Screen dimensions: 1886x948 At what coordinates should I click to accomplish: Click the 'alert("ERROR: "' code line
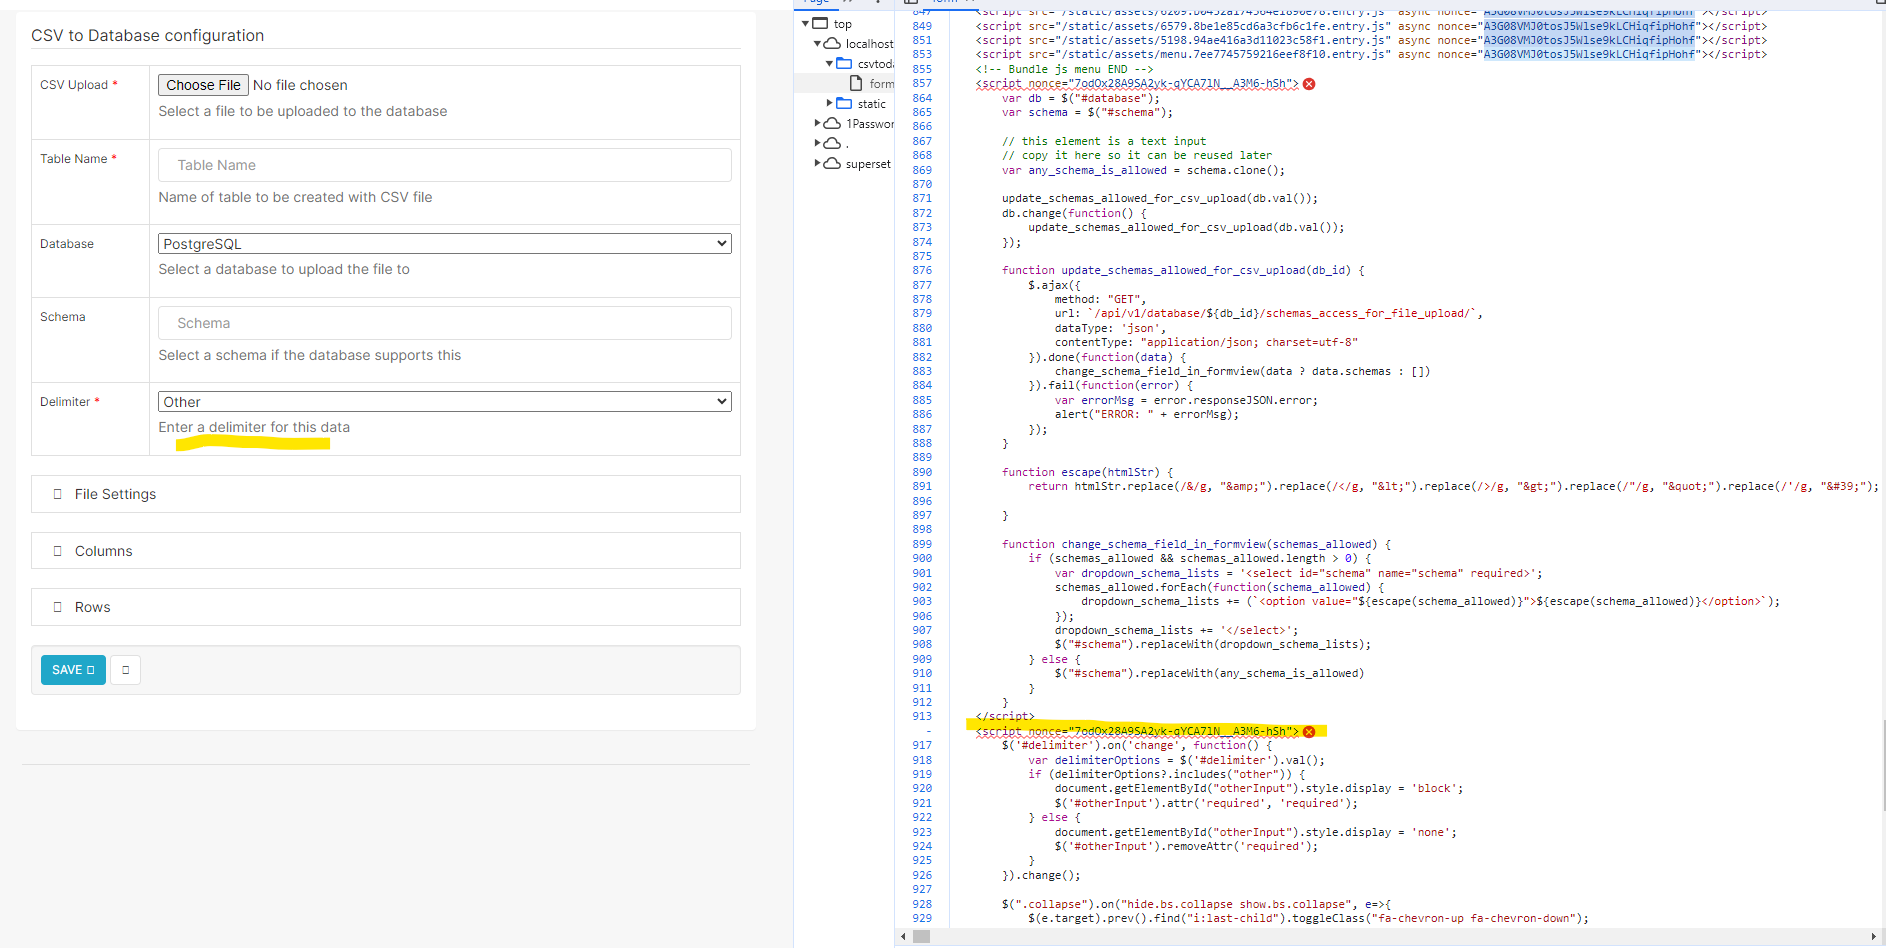(1147, 415)
